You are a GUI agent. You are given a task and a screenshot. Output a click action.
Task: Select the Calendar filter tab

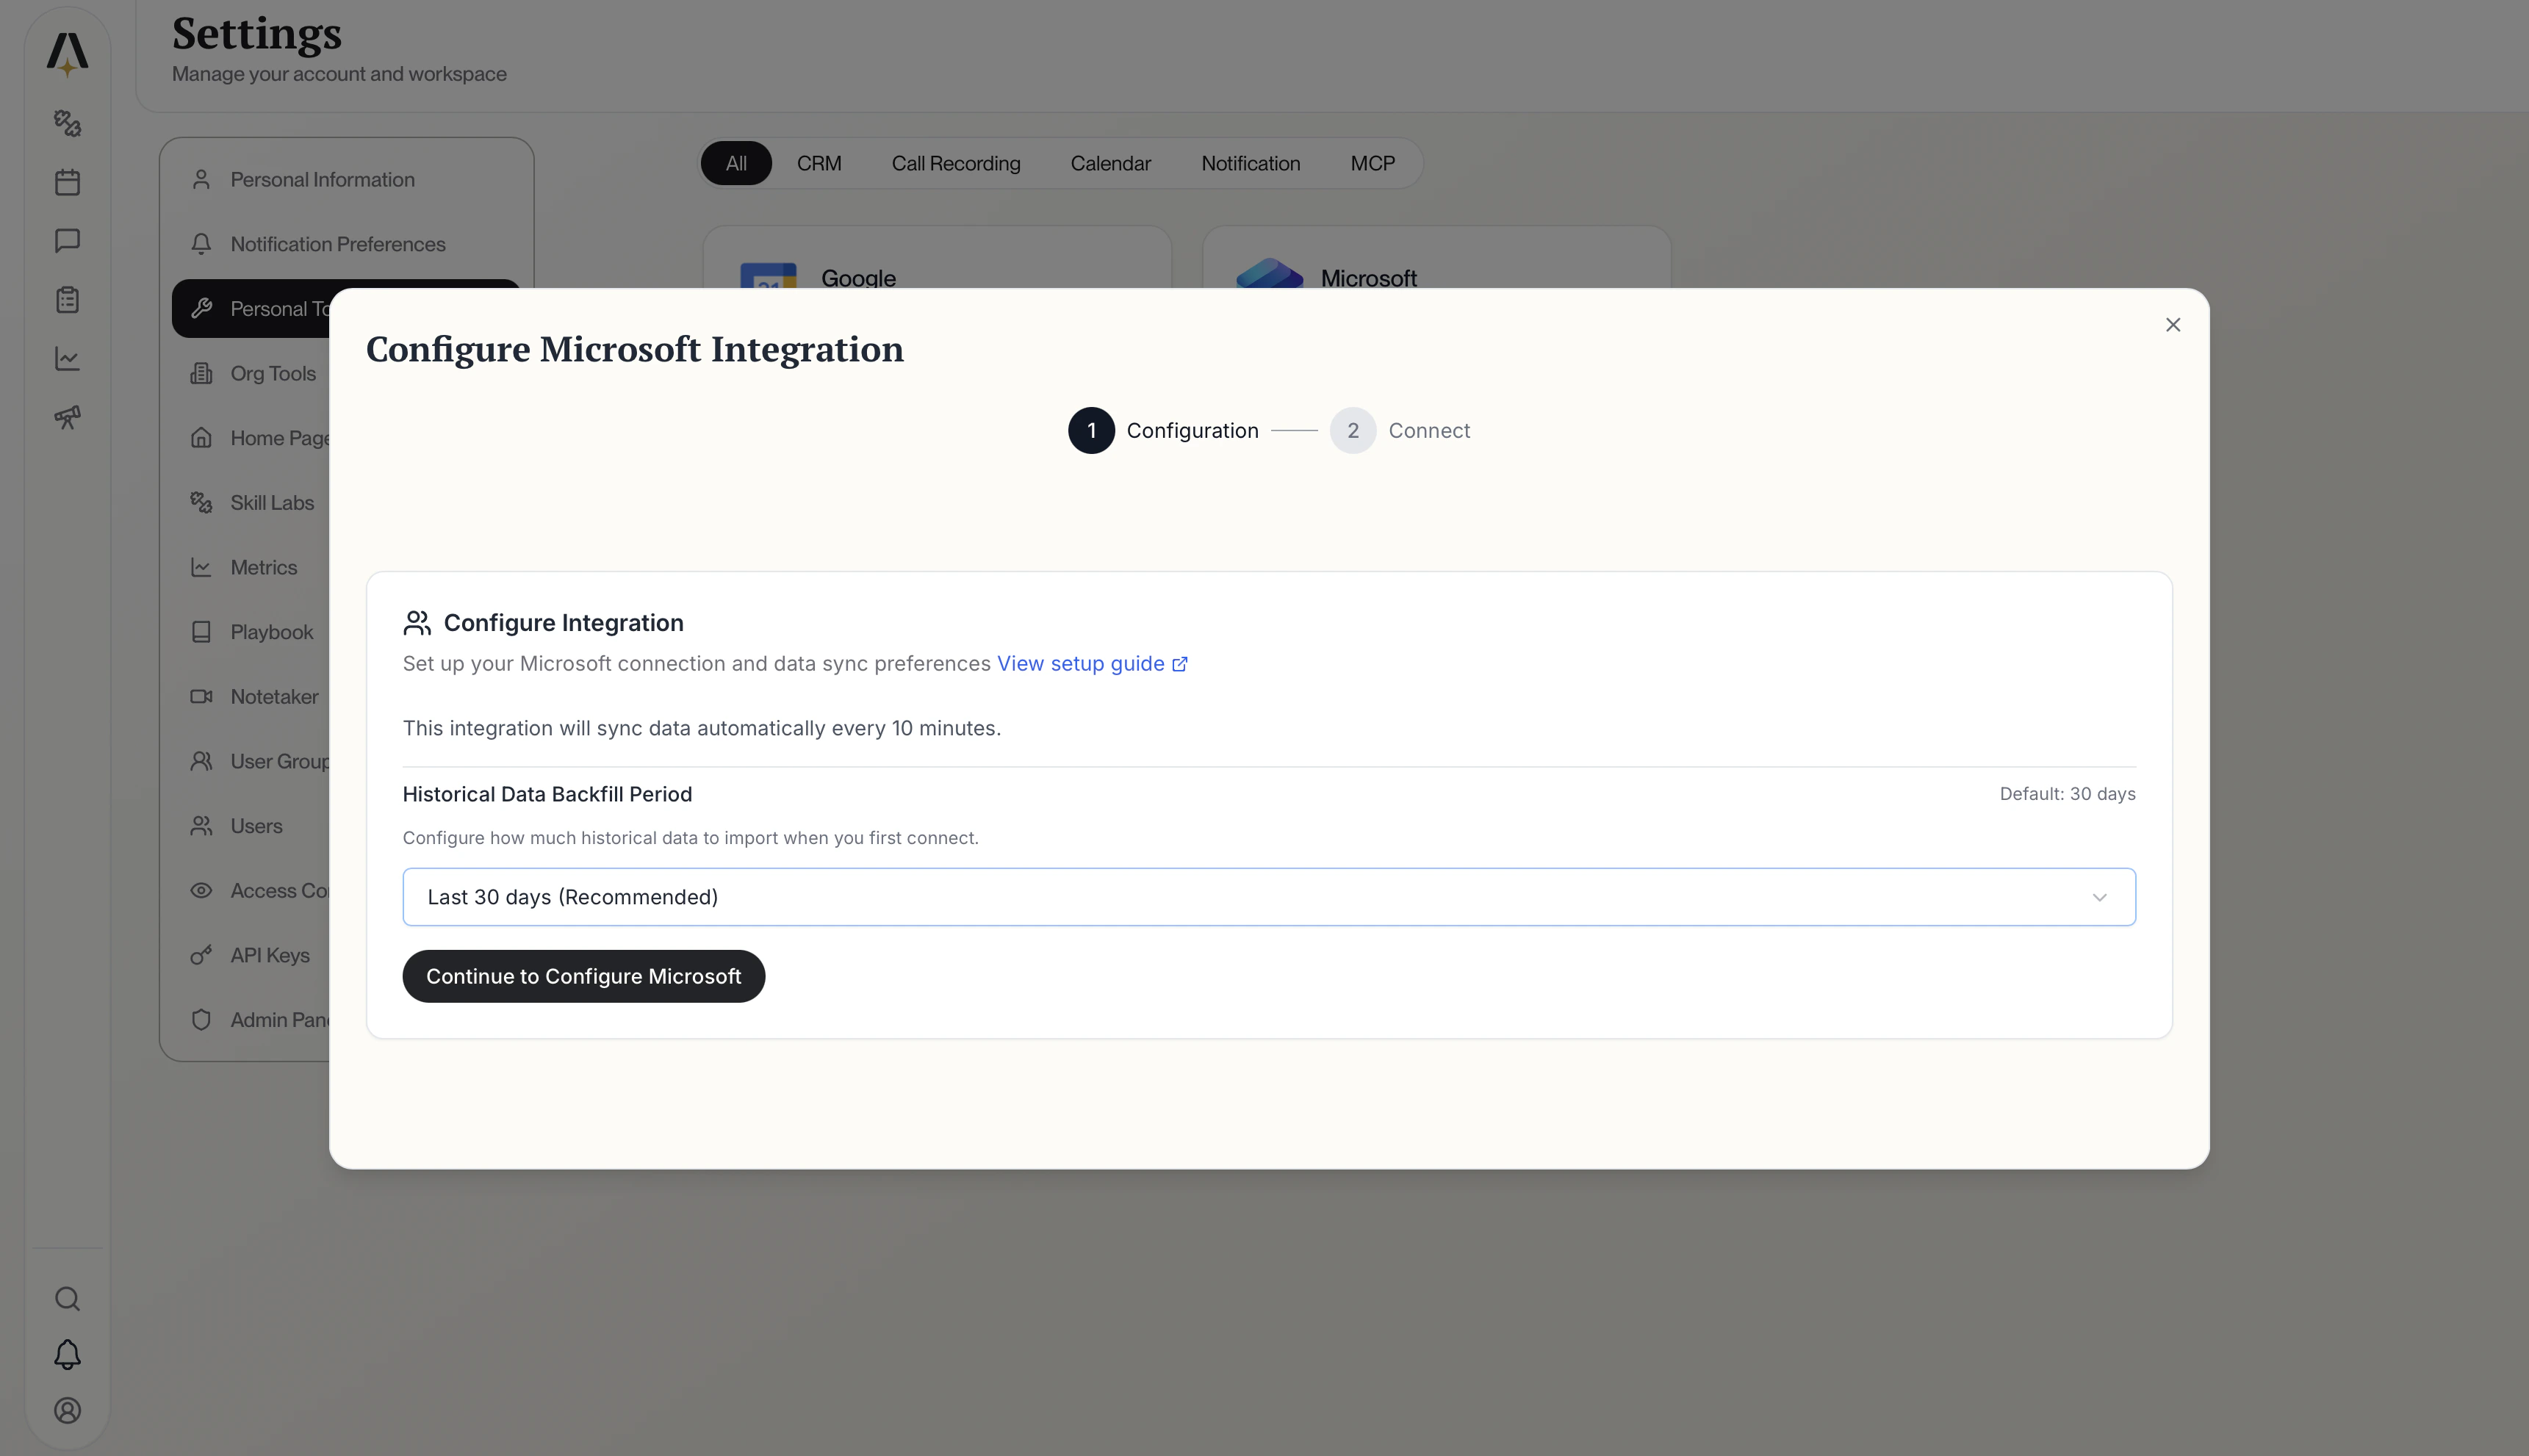[1110, 163]
